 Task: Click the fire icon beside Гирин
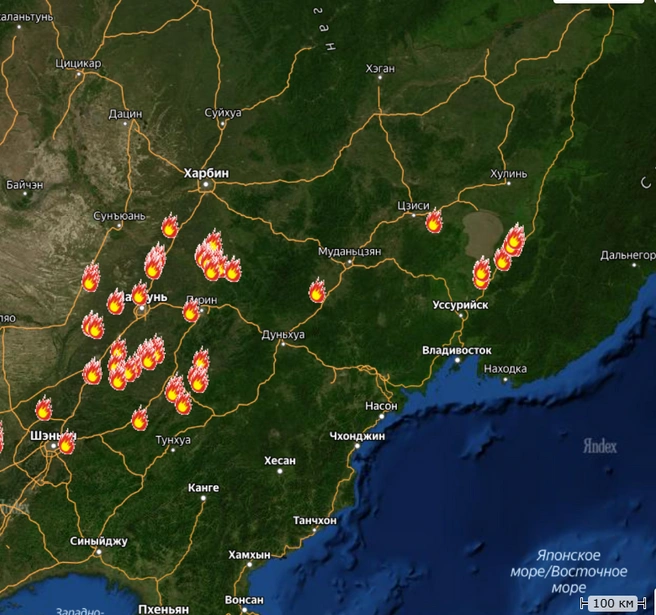pyautogui.click(x=191, y=310)
